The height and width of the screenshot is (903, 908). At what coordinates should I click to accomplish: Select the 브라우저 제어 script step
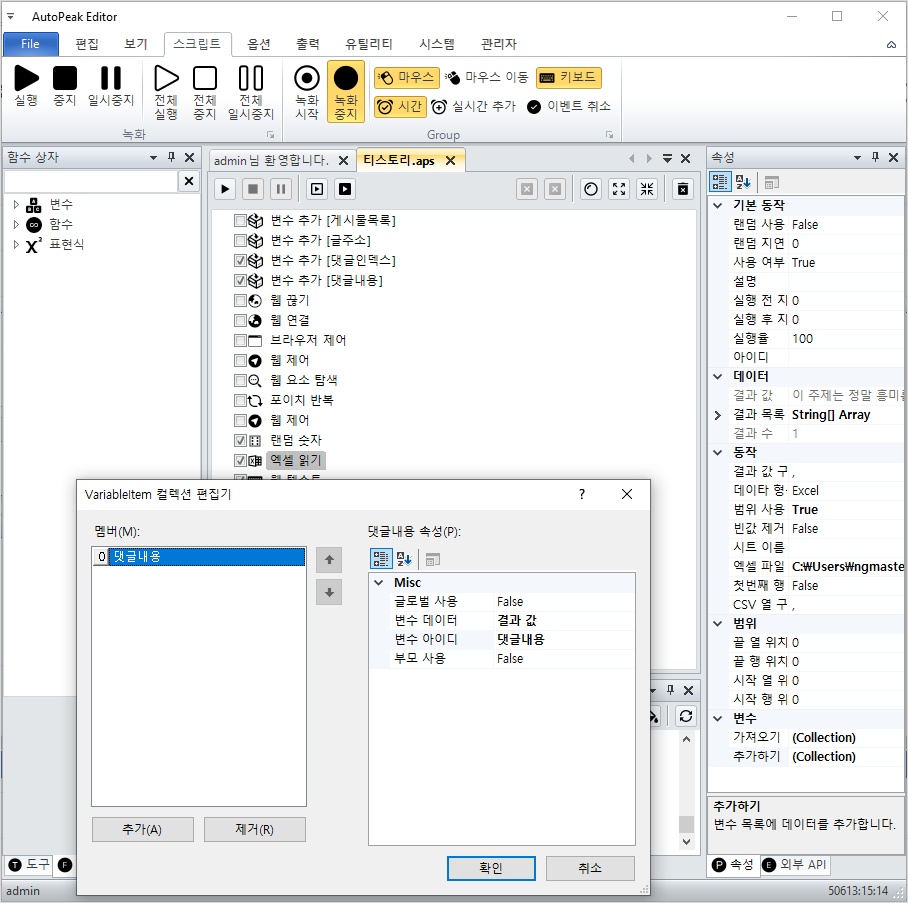click(x=308, y=340)
